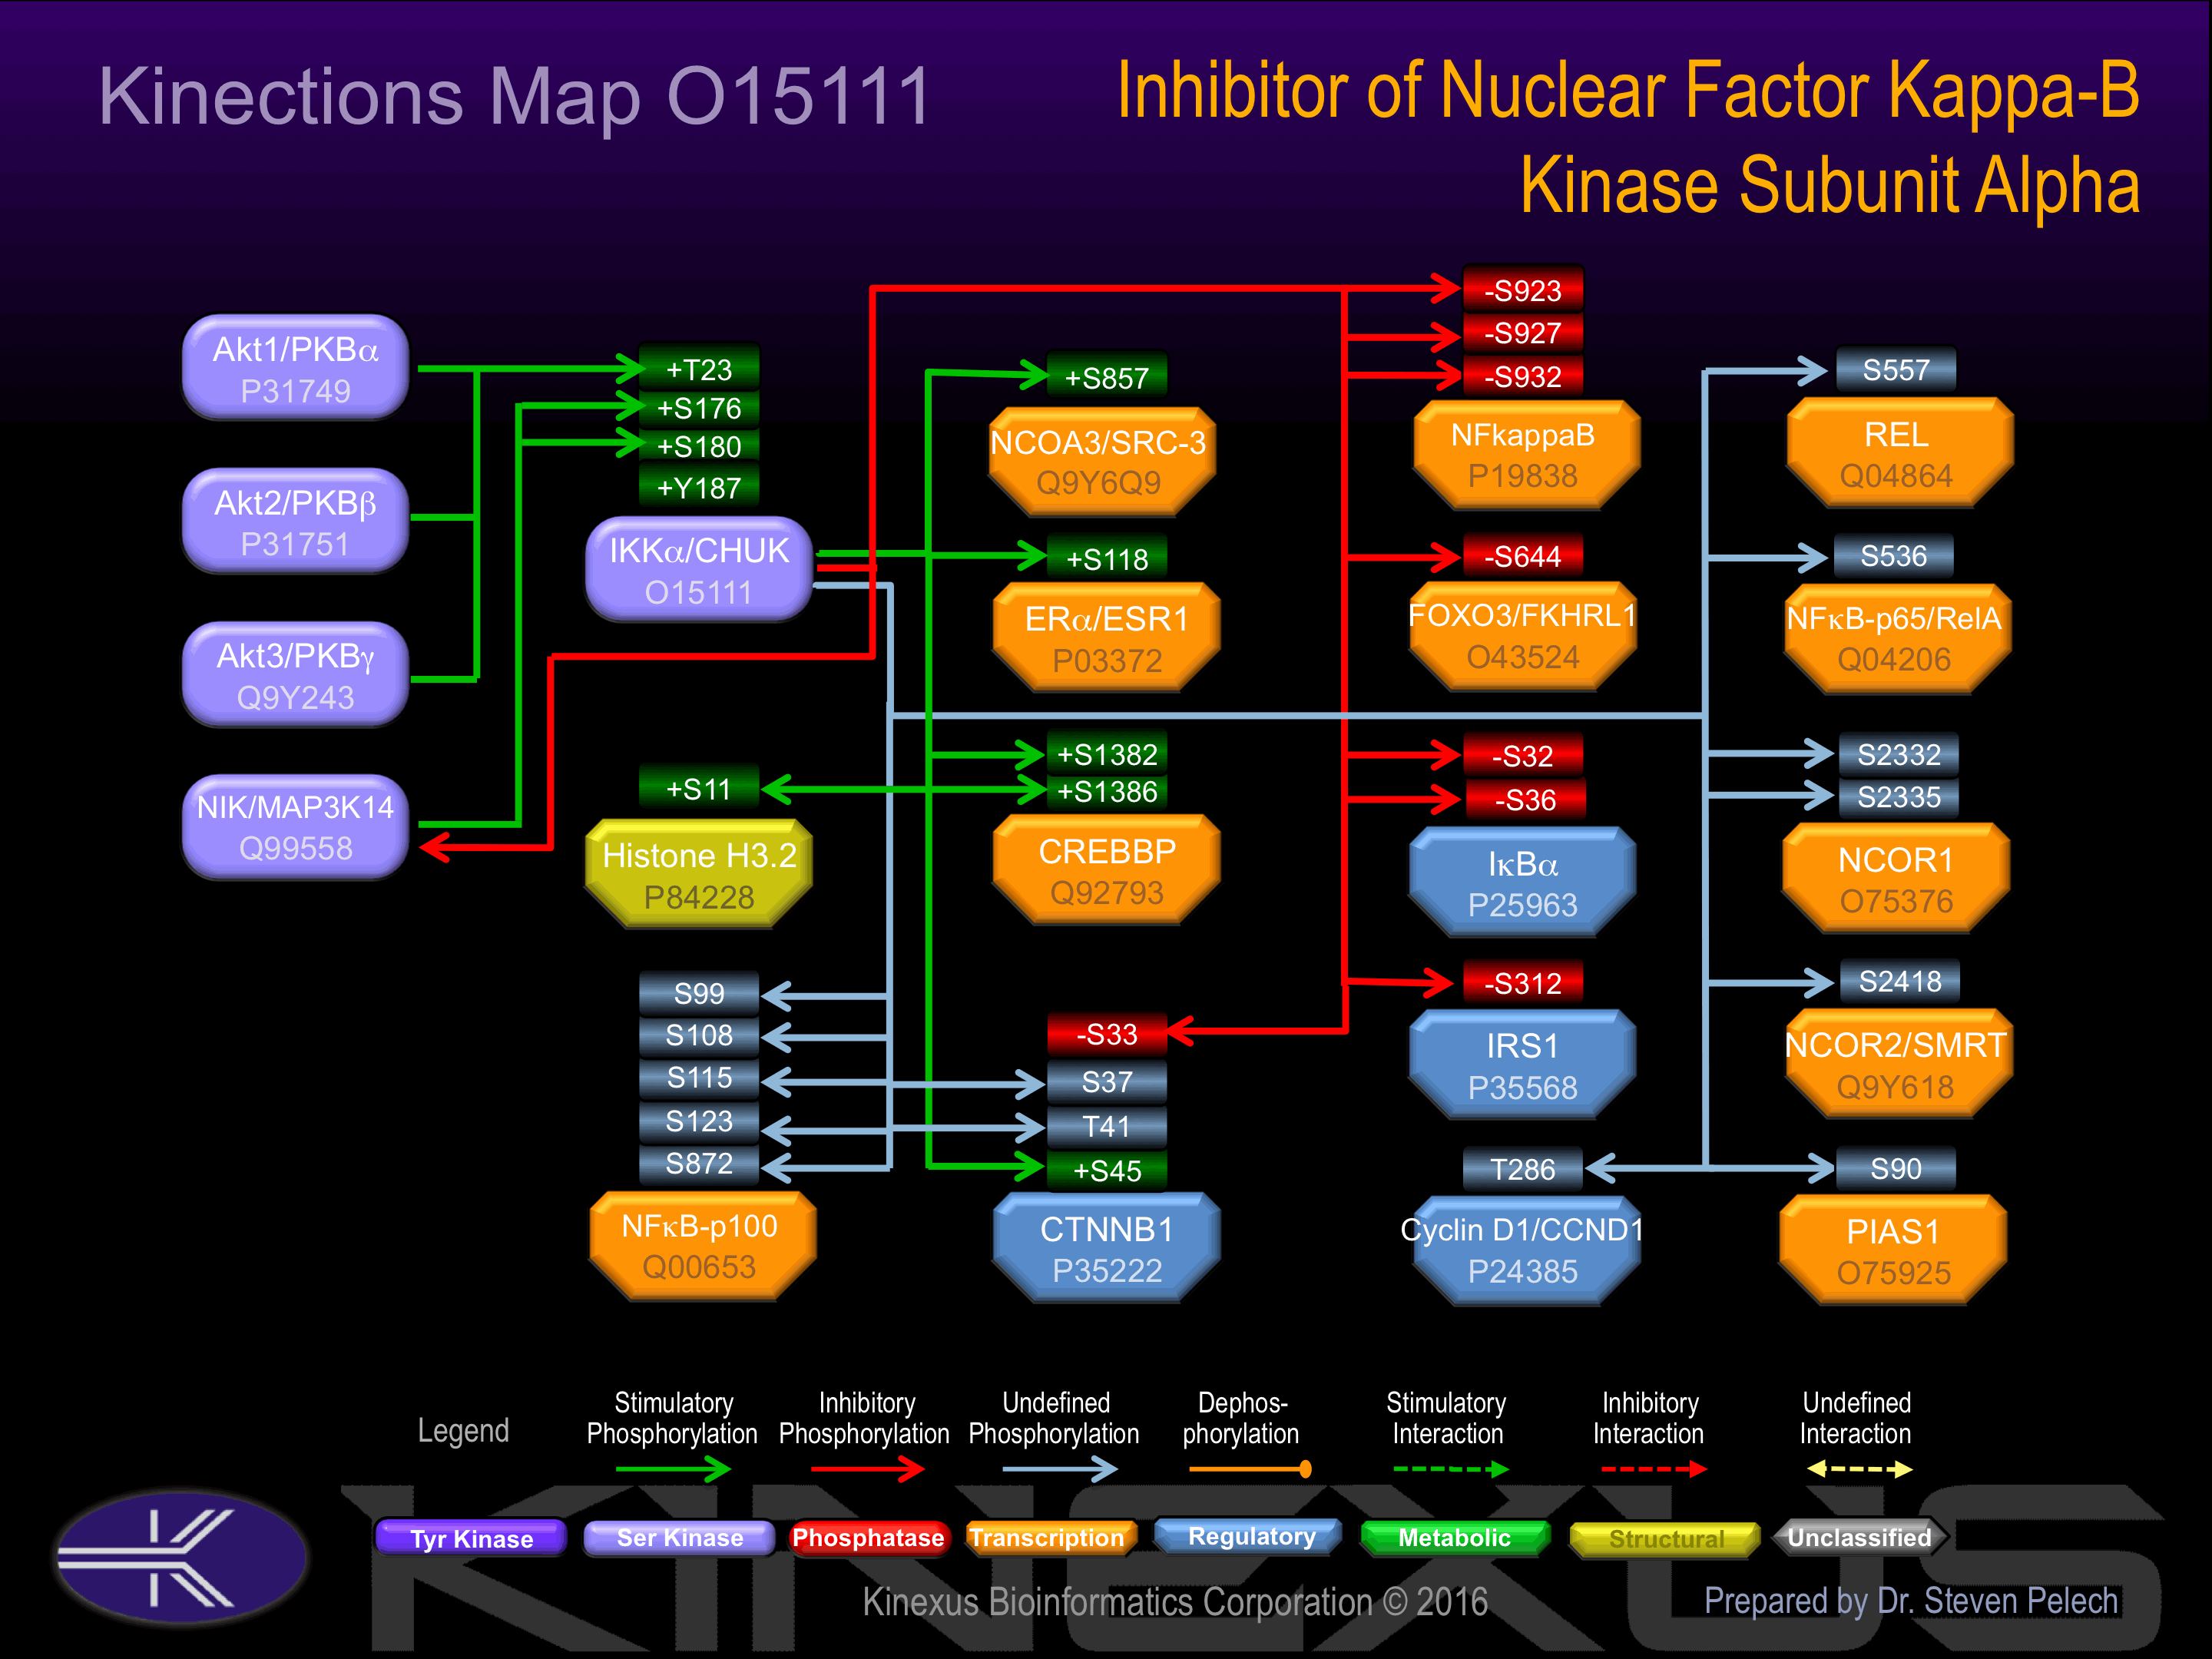Select the NIK/MAP3K14 Q99558 node
The height and width of the screenshot is (1659, 2212).
[x=295, y=827]
